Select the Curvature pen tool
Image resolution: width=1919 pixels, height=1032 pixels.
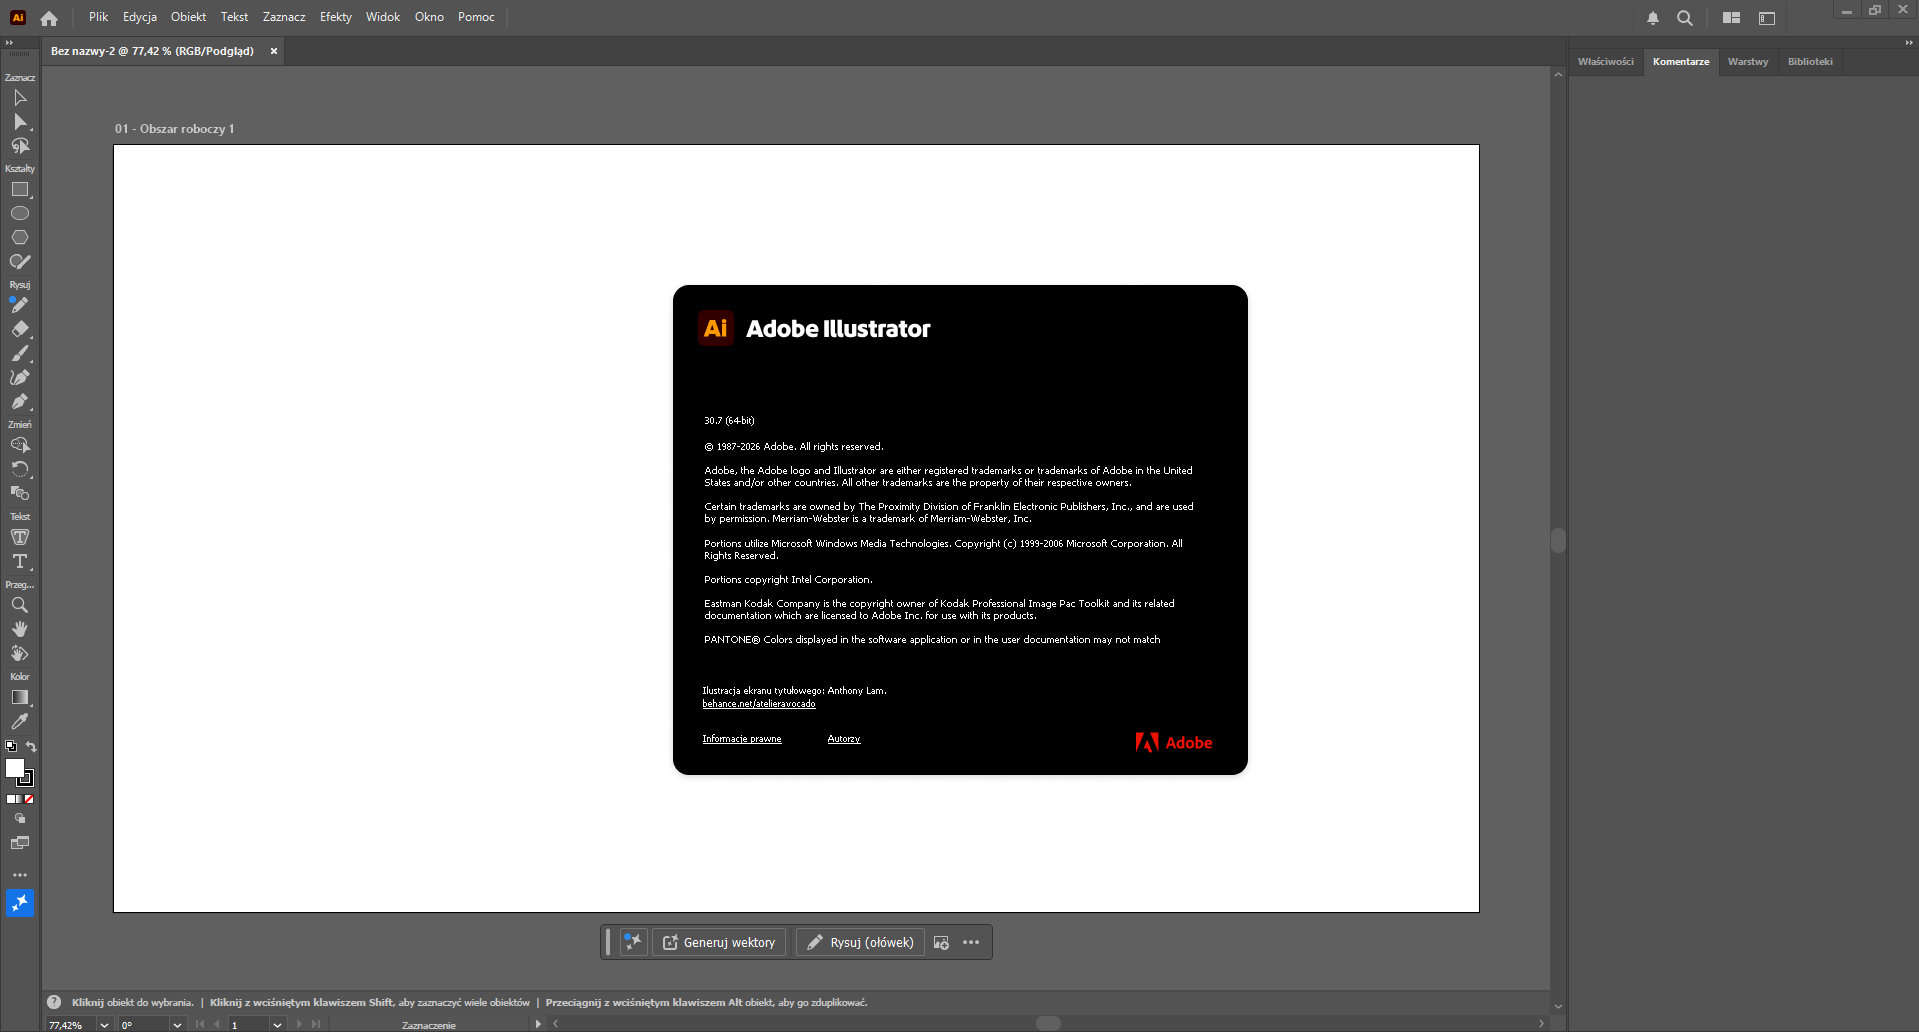(x=20, y=377)
